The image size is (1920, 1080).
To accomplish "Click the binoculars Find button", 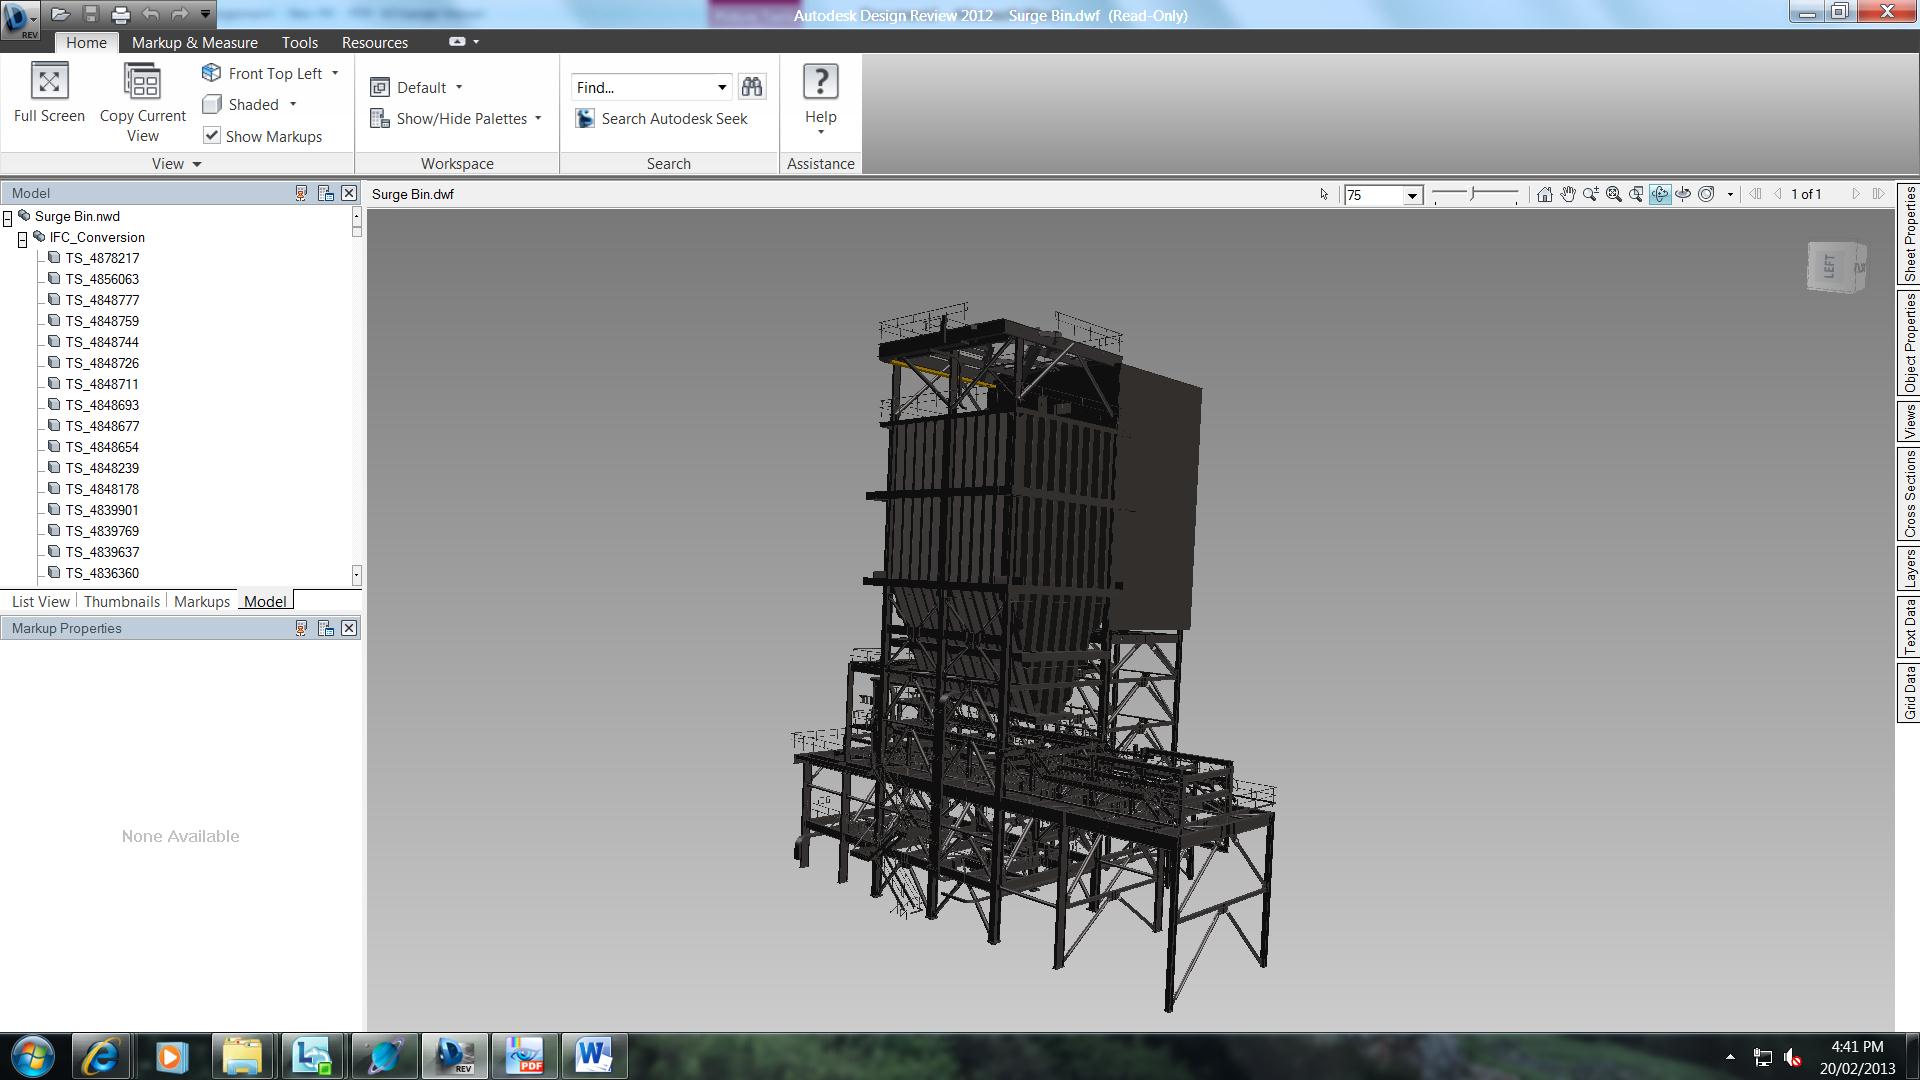I will (751, 87).
